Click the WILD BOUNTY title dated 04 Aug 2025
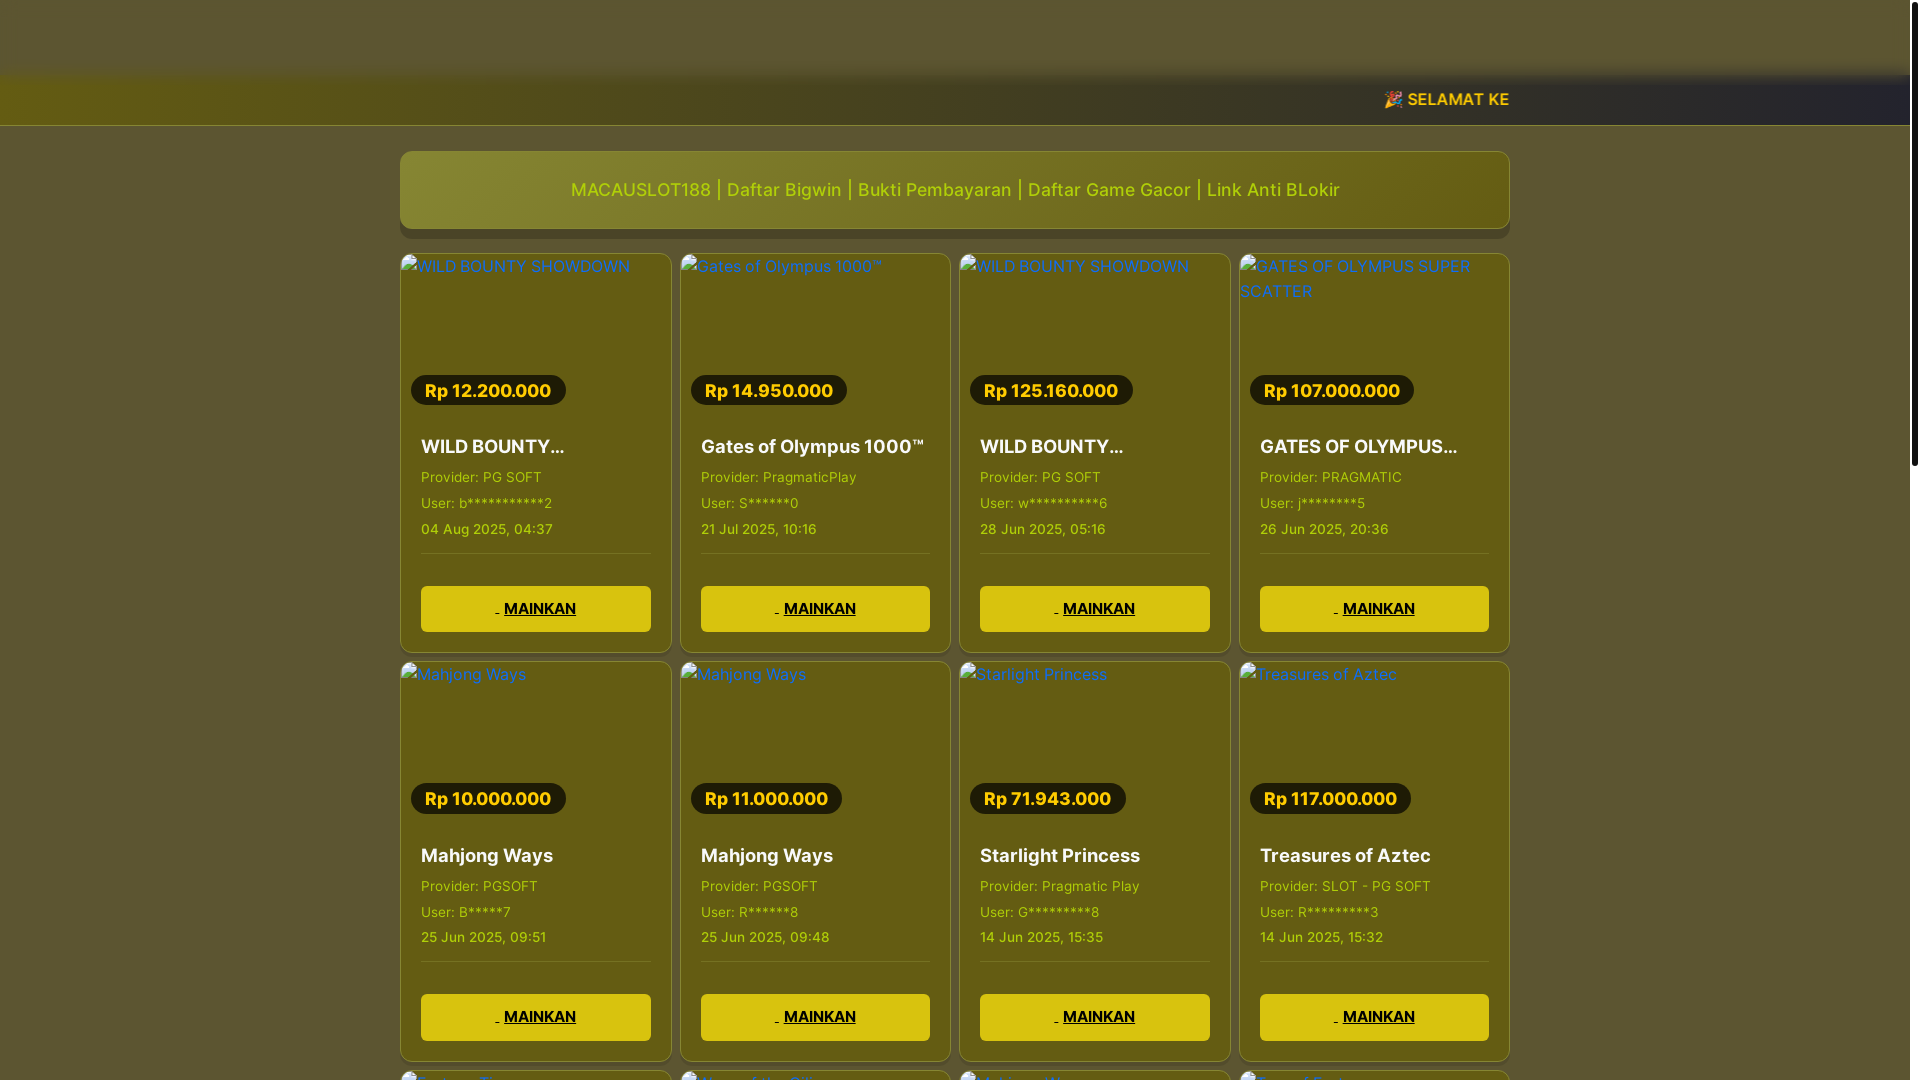This screenshot has height=1080, width=1920. tap(492, 447)
